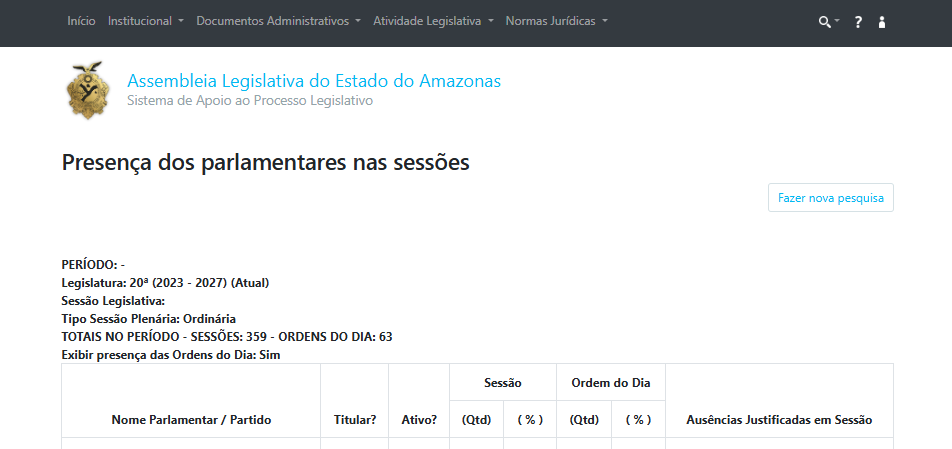
Task: Open the Normas Jurídicas menu
Action: point(557,21)
